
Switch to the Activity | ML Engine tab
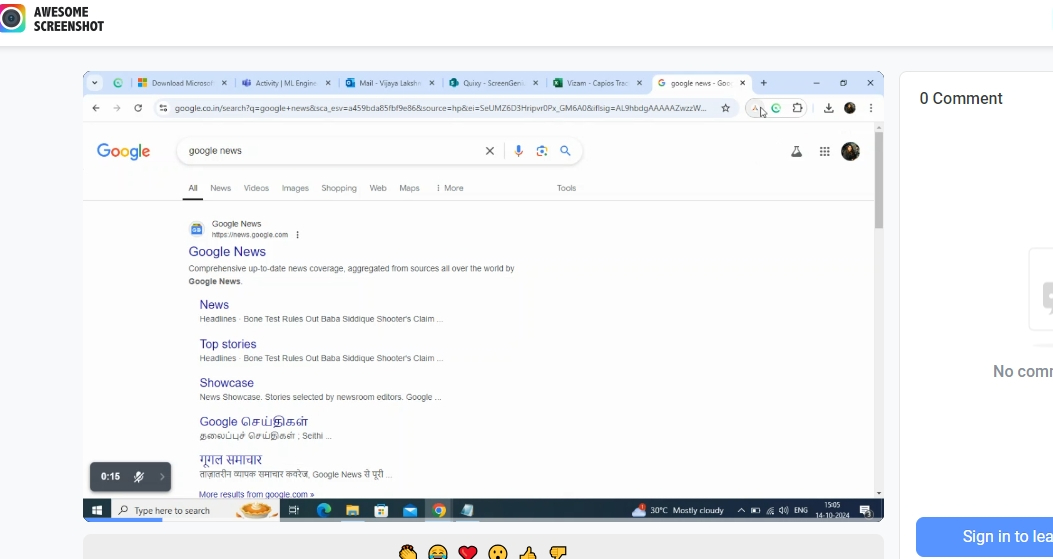[285, 83]
